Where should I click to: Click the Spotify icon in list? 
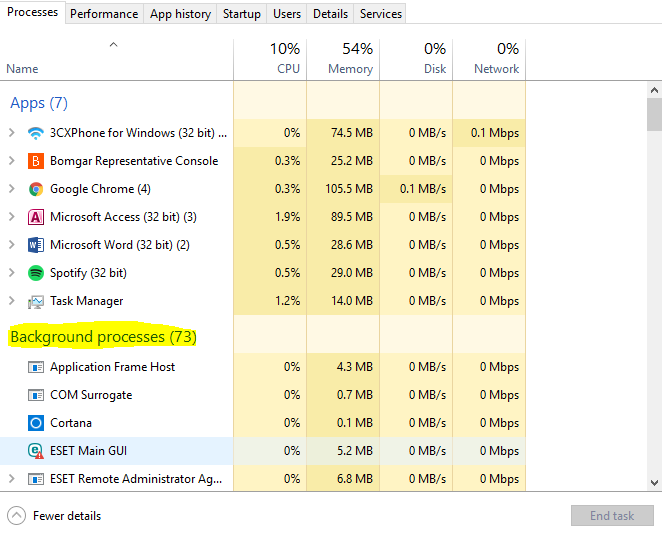pyautogui.click(x=36, y=273)
